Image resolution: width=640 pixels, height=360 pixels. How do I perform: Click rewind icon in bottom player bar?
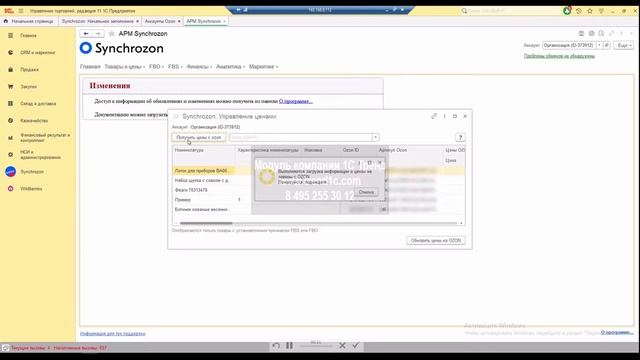[x=276, y=346]
